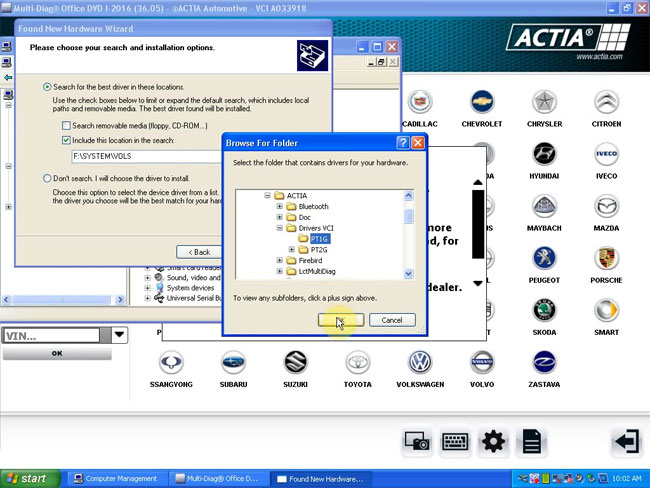Select the Bluetooth folder

pyautogui.click(x=313, y=206)
